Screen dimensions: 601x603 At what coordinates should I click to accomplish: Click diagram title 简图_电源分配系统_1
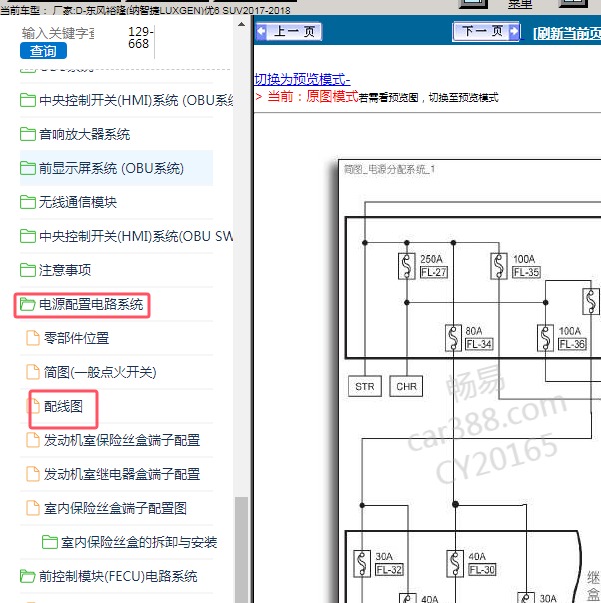pyautogui.click(x=389, y=169)
